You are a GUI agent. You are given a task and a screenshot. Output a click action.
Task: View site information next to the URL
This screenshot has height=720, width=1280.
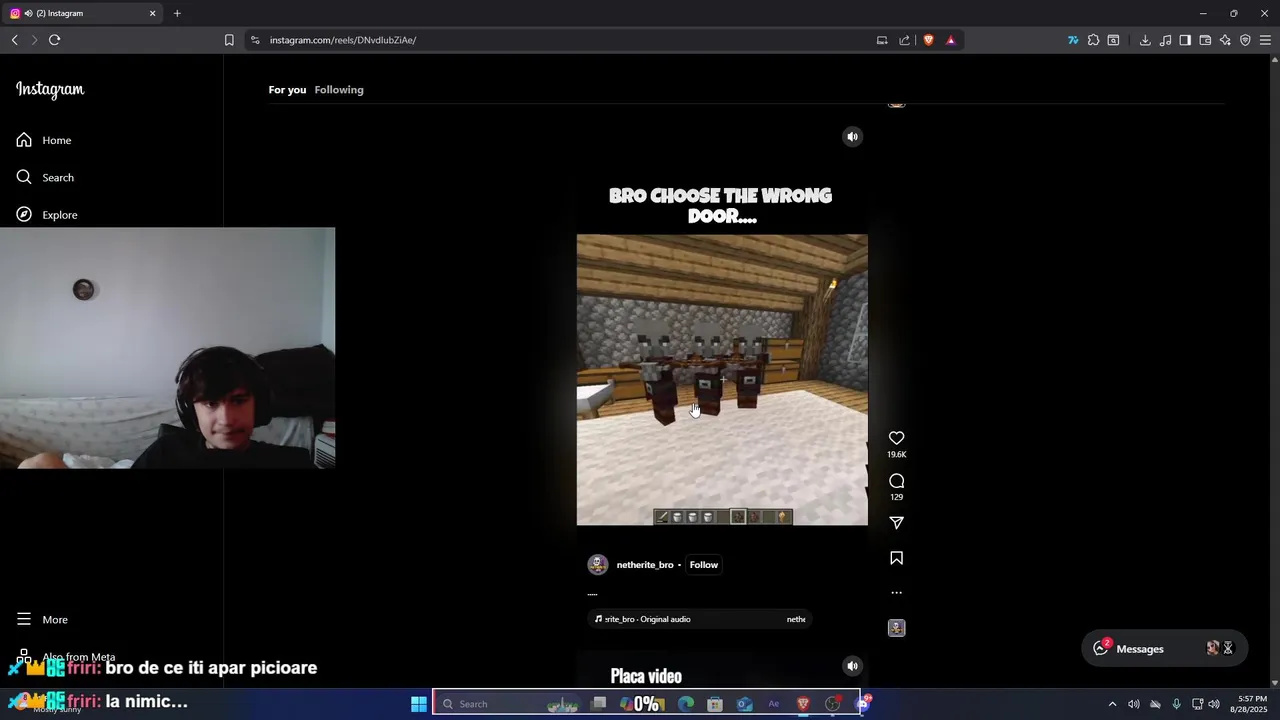tap(255, 40)
